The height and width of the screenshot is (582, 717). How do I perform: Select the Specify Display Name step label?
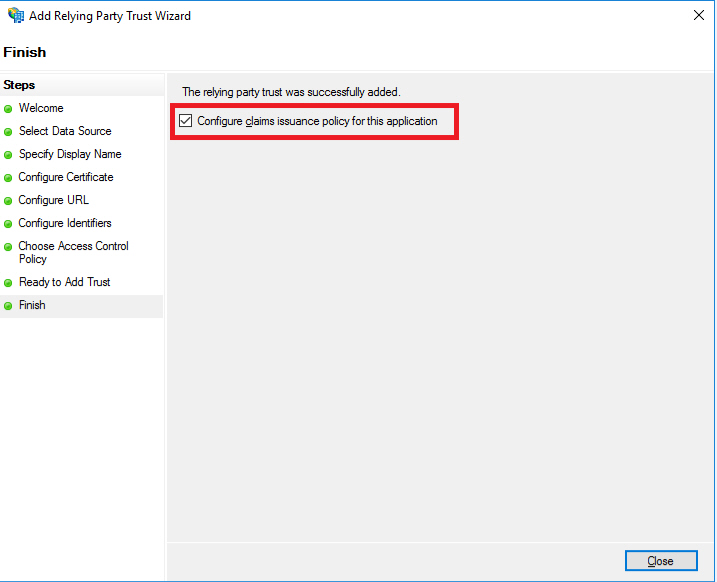tap(69, 154)
